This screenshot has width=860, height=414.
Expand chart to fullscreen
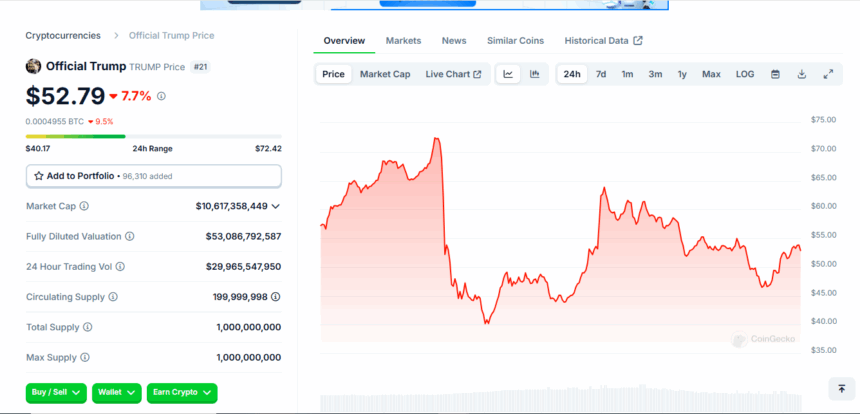point(828,74)
